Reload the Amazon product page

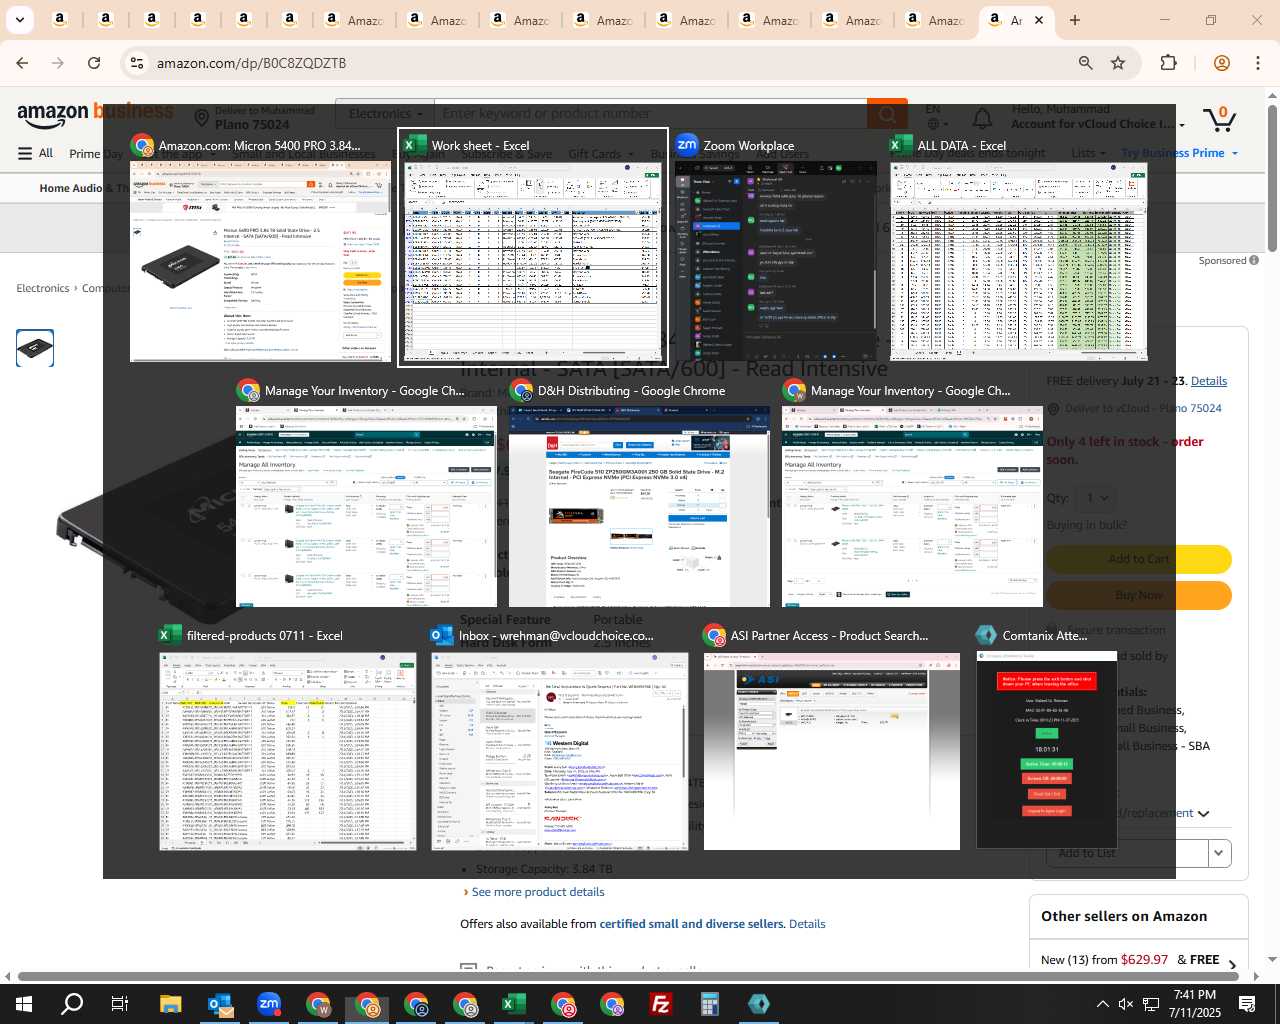94,63
